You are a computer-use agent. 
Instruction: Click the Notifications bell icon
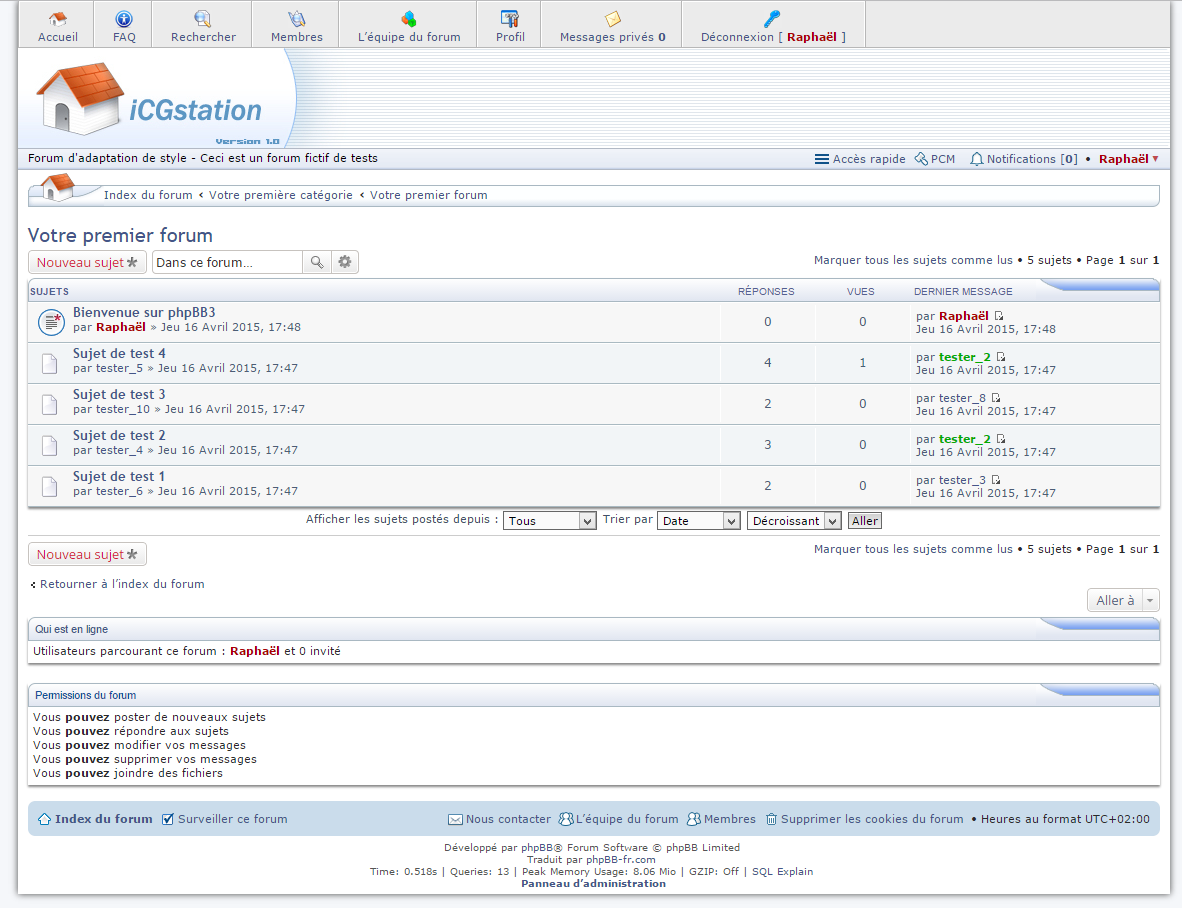pos(977,159)
